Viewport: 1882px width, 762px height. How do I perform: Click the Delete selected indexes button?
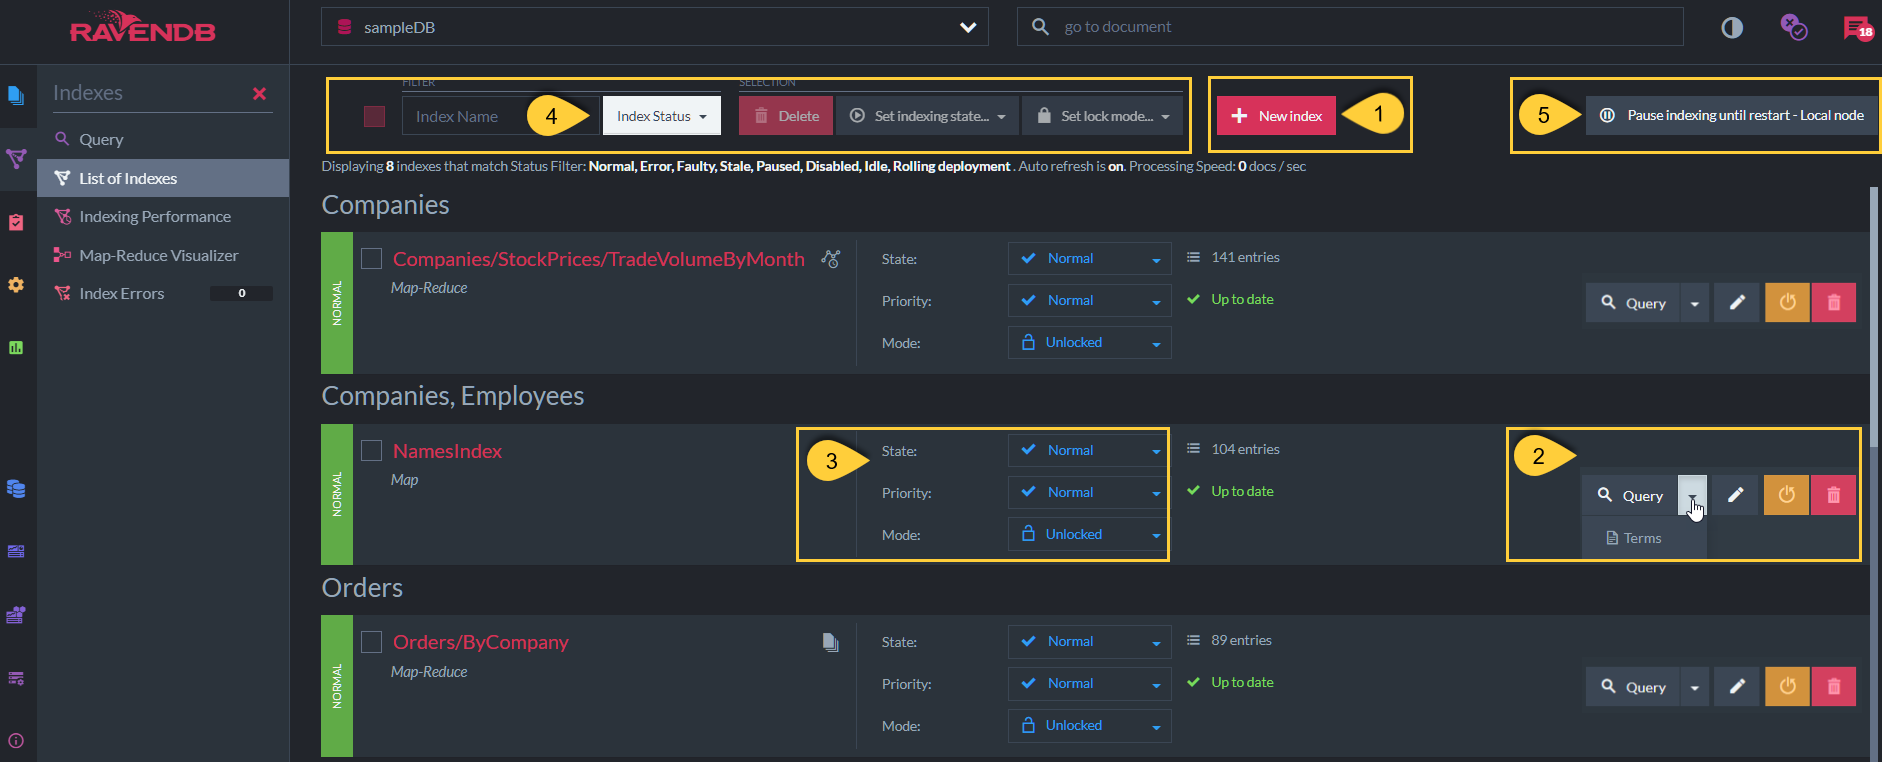tap(786, 116)
